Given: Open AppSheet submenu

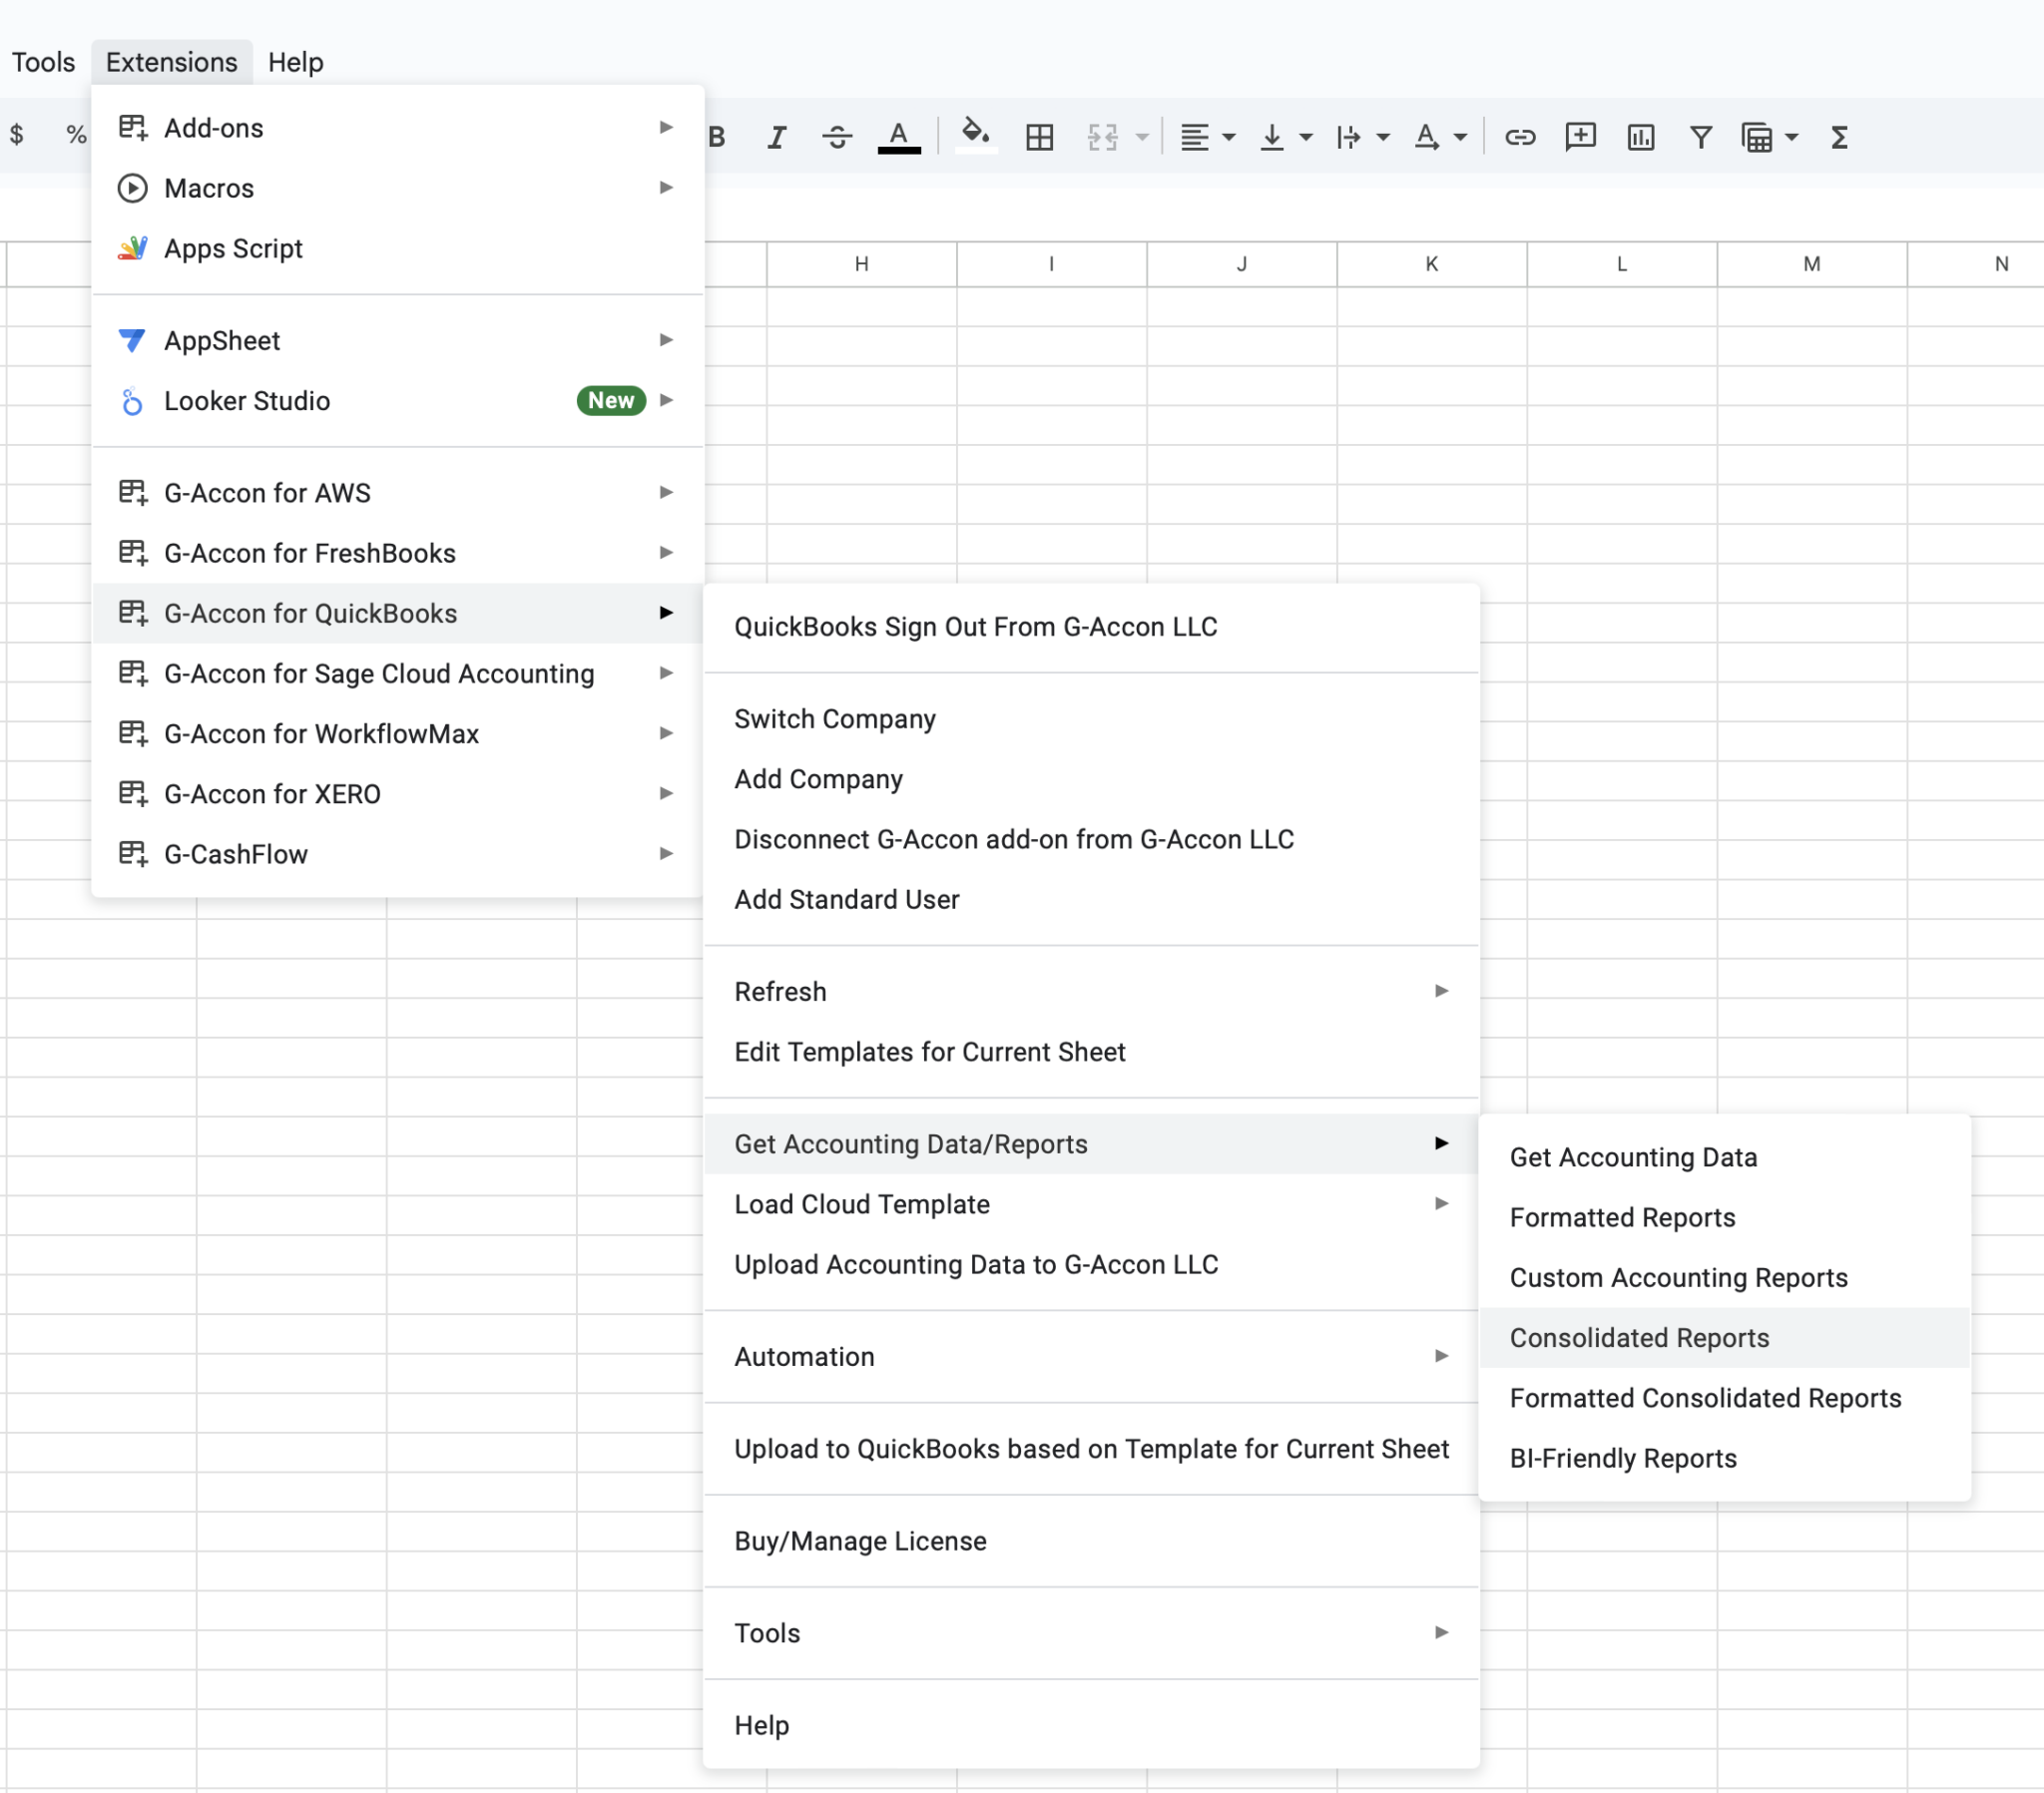Looking at the screenshot, I should click(397, 340).
